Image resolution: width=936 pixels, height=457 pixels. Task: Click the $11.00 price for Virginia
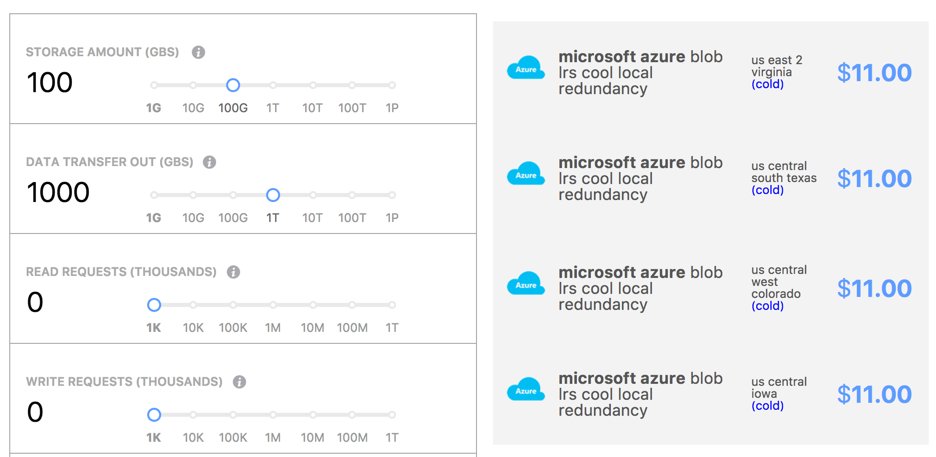[875, 73]
